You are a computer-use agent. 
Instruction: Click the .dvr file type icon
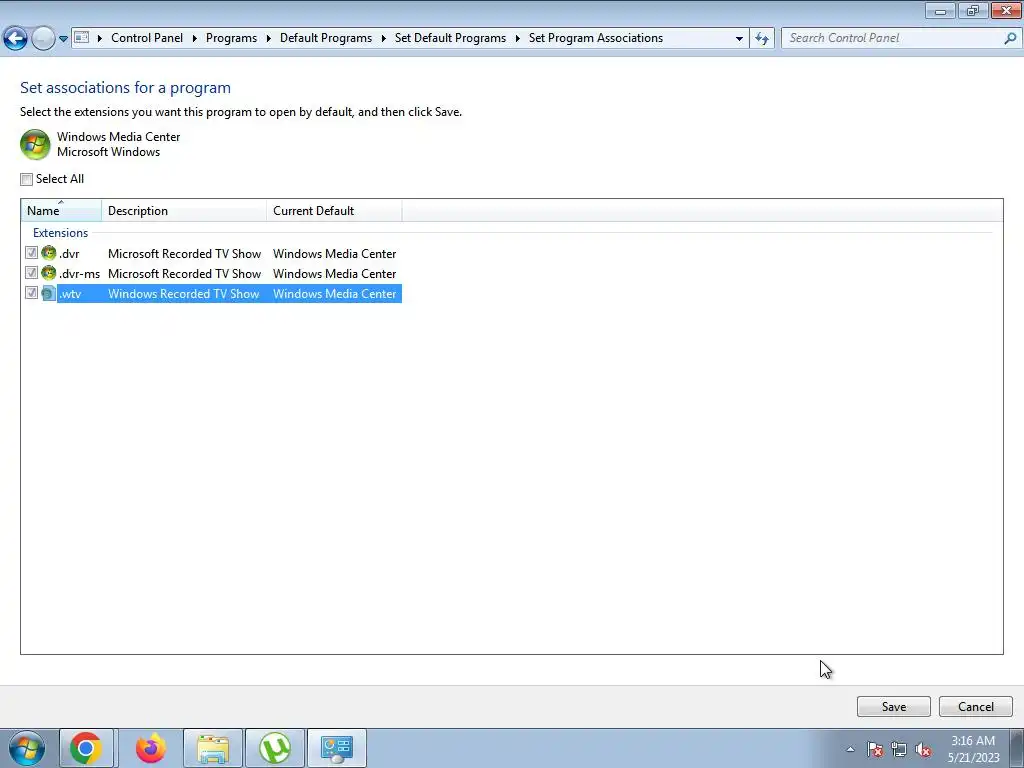tap(48, 253)
